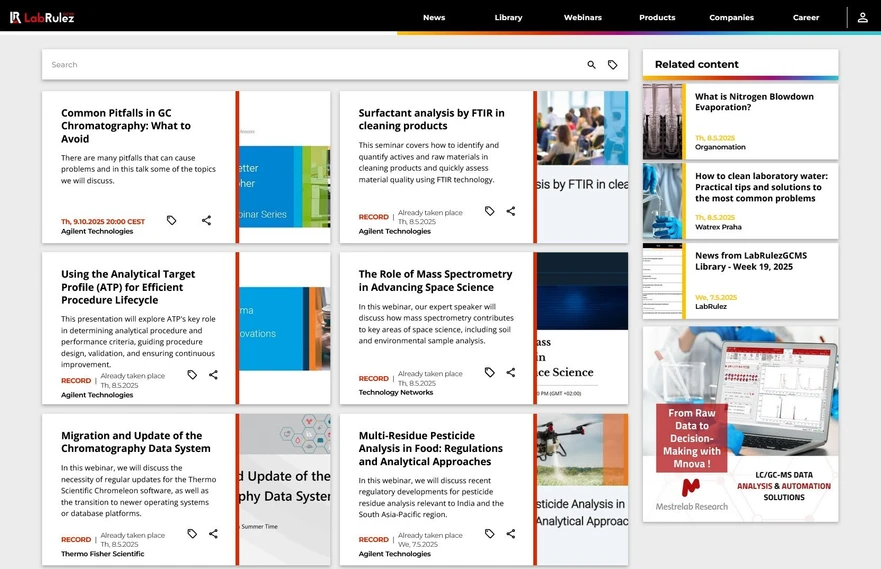Screen dimensions: 881x569
Task: Go to the Webinars section
Action: point(583,17)
